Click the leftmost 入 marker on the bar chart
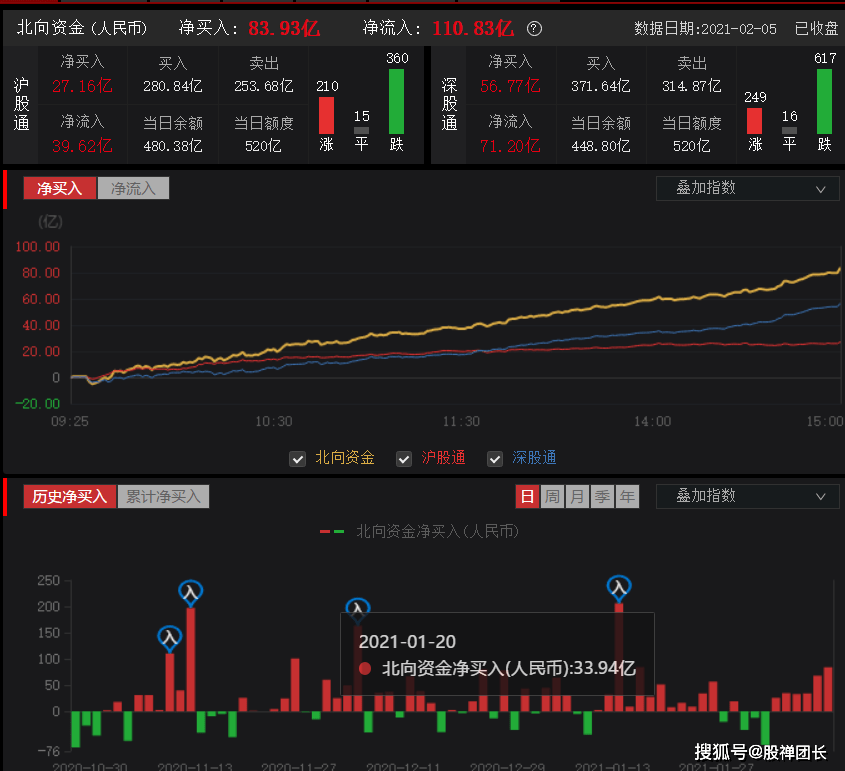 click(x=170, y=636)
